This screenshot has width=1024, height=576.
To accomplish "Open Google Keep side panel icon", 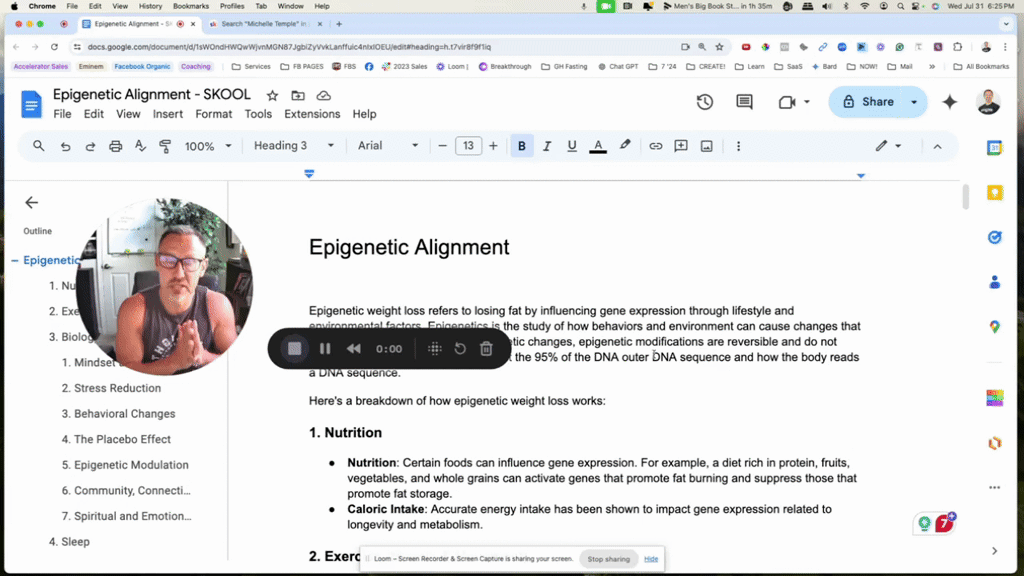I will click(x=994, y=193).
